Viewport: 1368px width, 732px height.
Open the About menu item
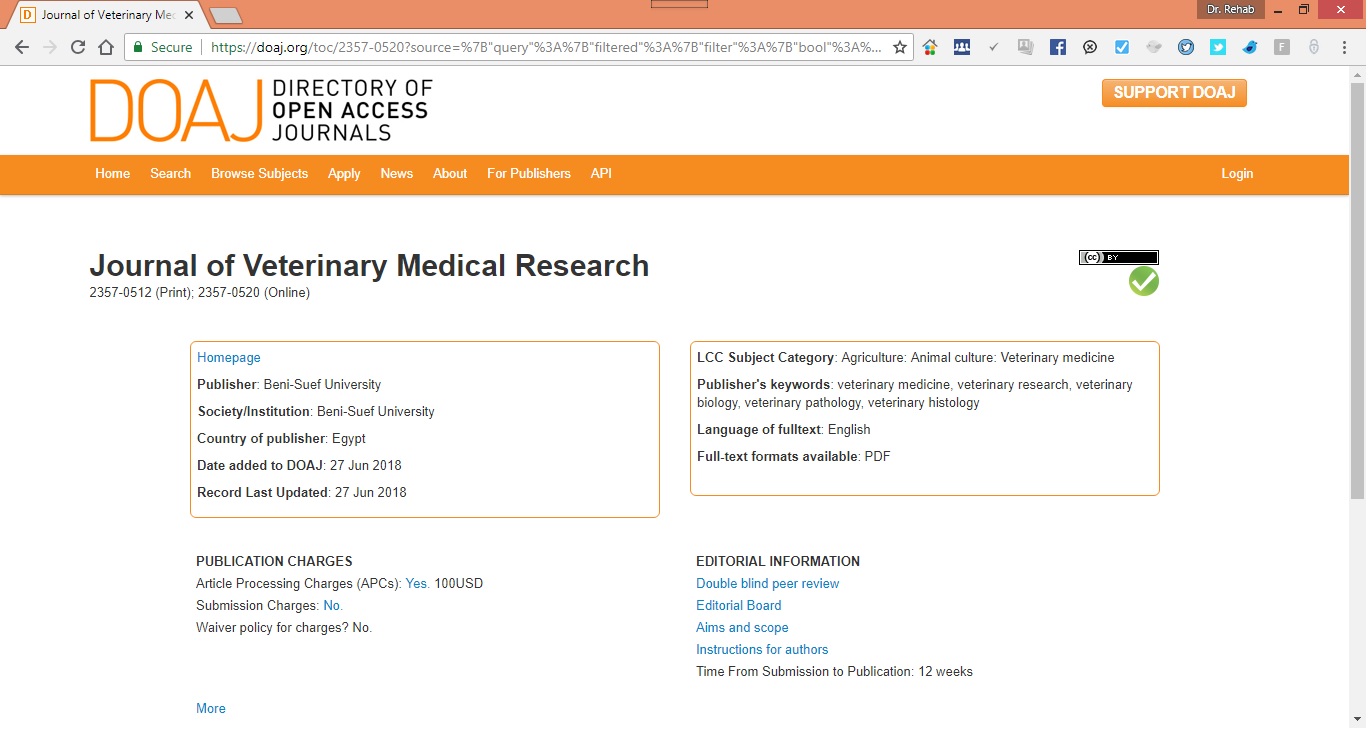450,173
